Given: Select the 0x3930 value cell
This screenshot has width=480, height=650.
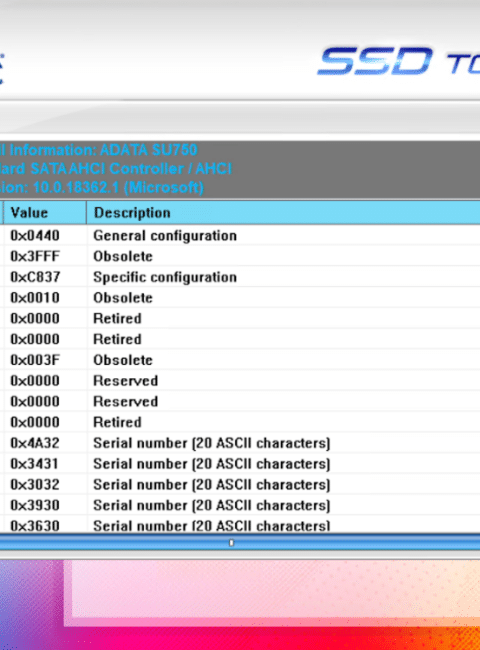Looking at the screenshot, I should point(35,505).
